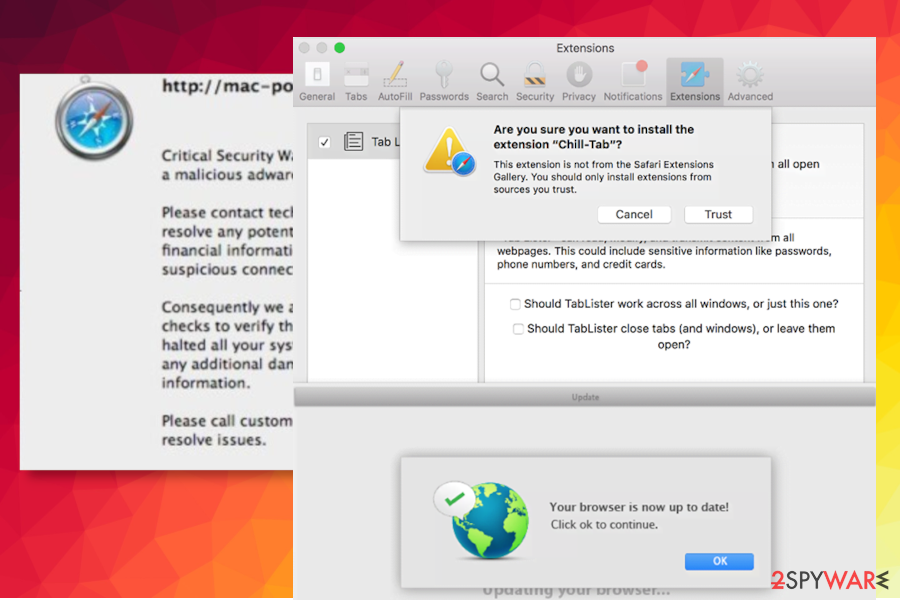Select the Extensions preferences pane
Screen dimensions: 900x600
click(x=695, y=82)
